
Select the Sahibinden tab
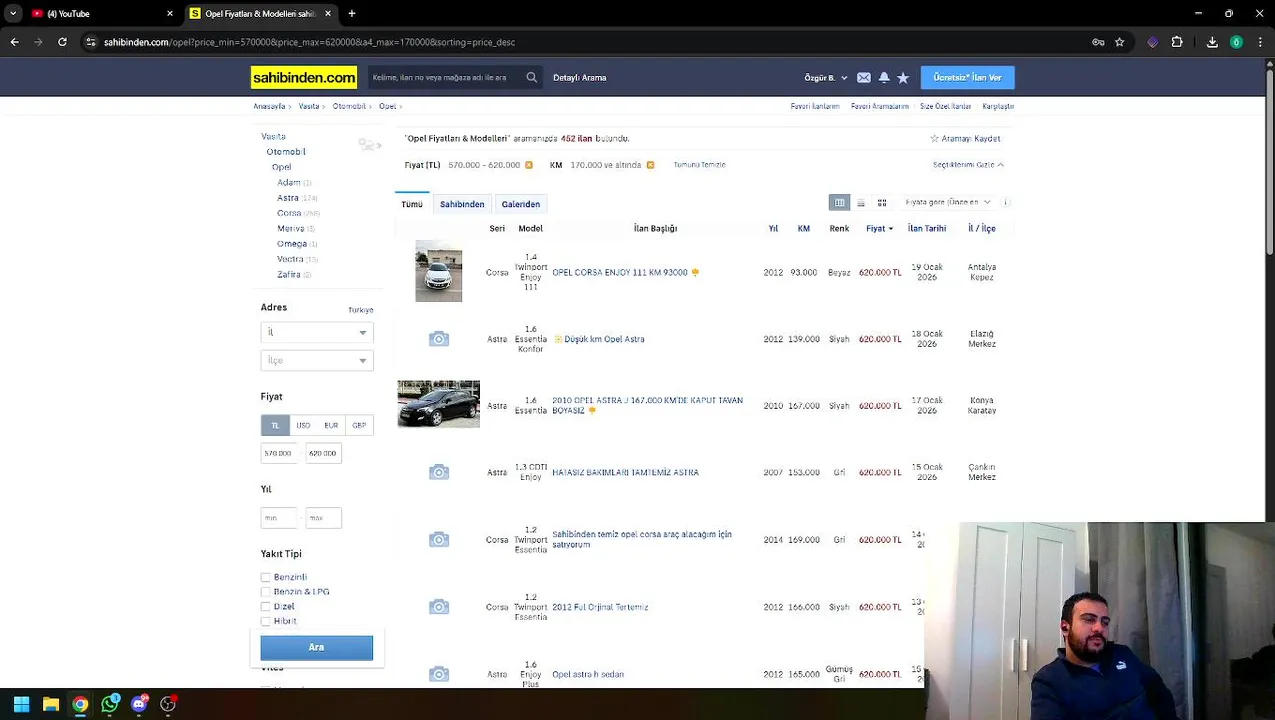coord(462,204)
